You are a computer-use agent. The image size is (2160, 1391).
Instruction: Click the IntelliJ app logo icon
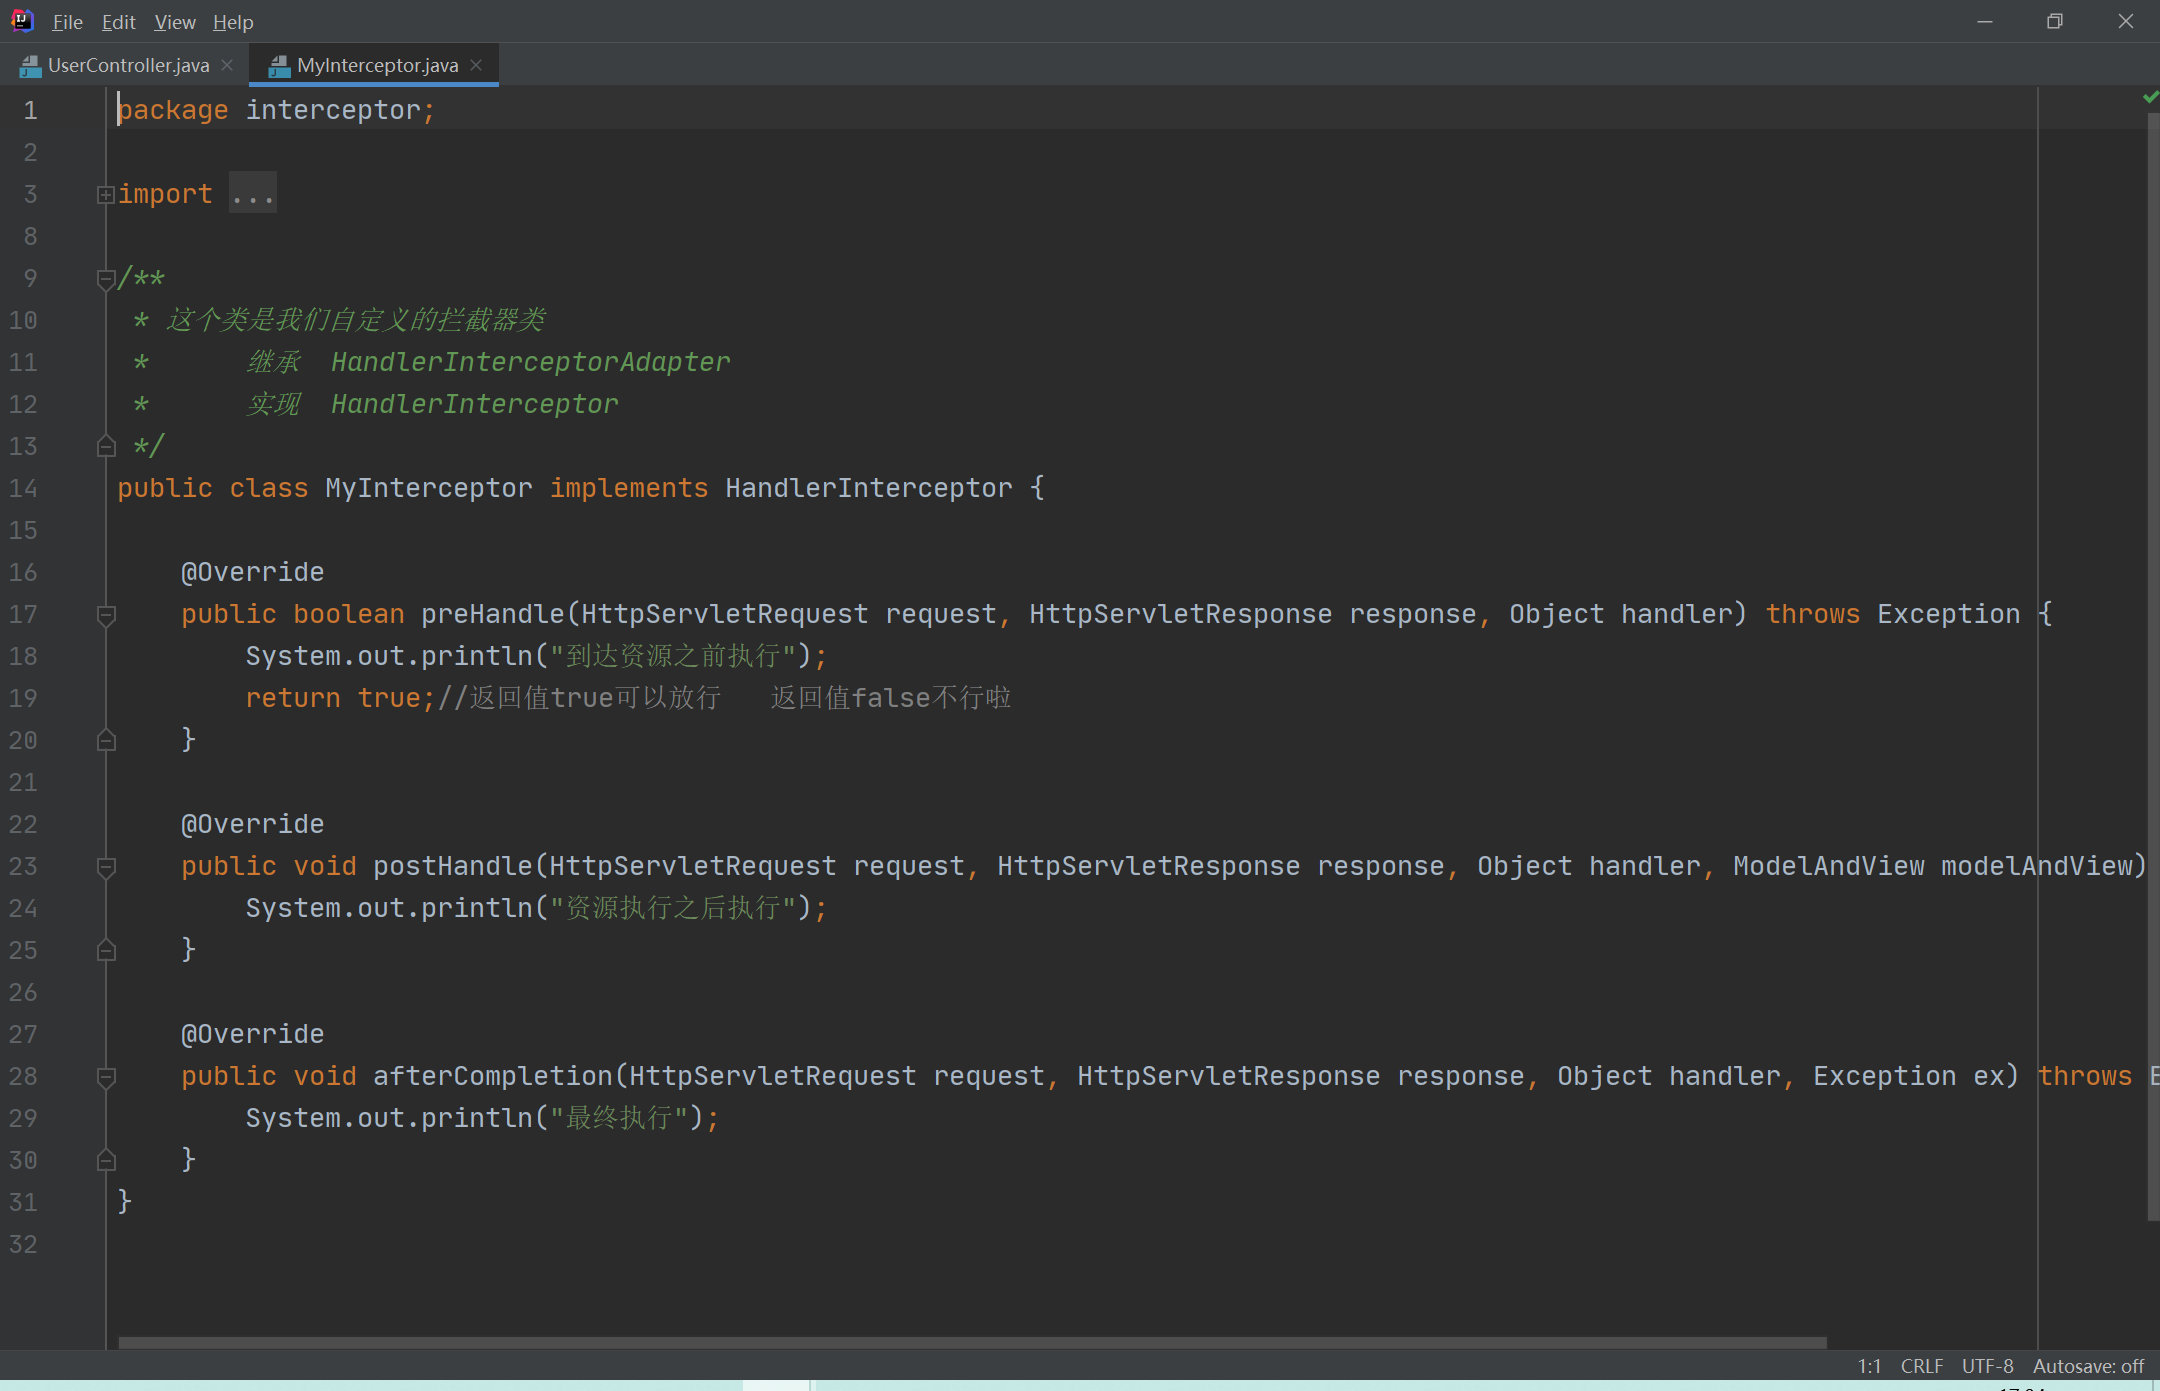point(22,21)
